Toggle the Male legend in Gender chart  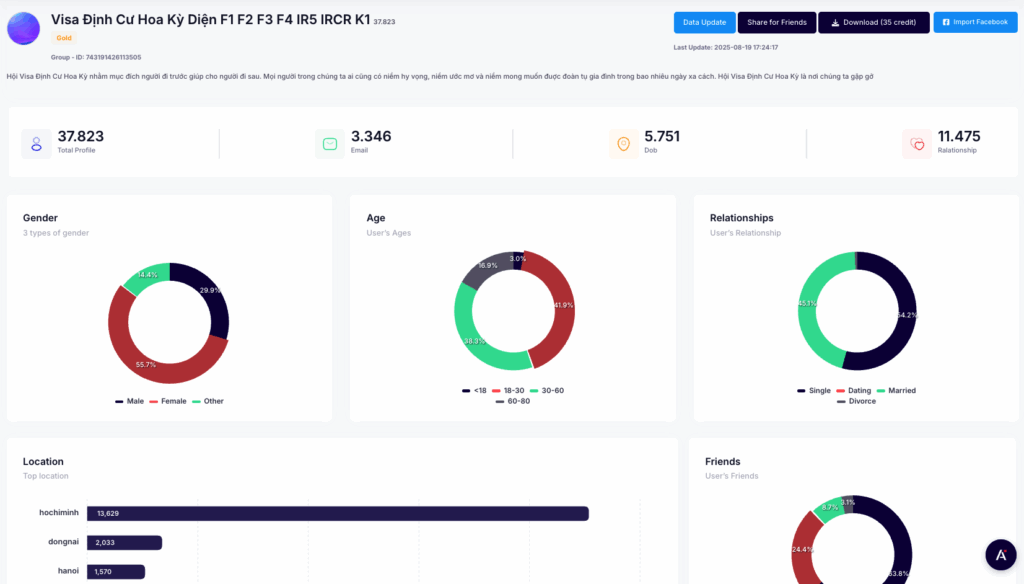coord(130,401)
